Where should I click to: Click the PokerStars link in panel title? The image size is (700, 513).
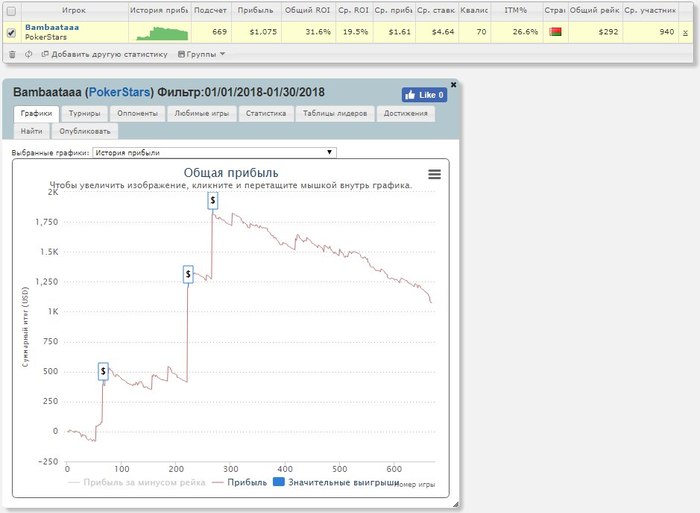(x=120, y=92)
